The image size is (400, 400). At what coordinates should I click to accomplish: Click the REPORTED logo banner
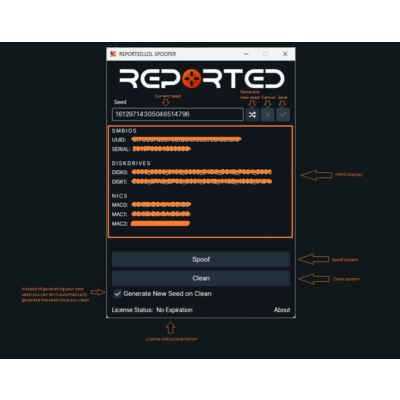coord(201,79)
